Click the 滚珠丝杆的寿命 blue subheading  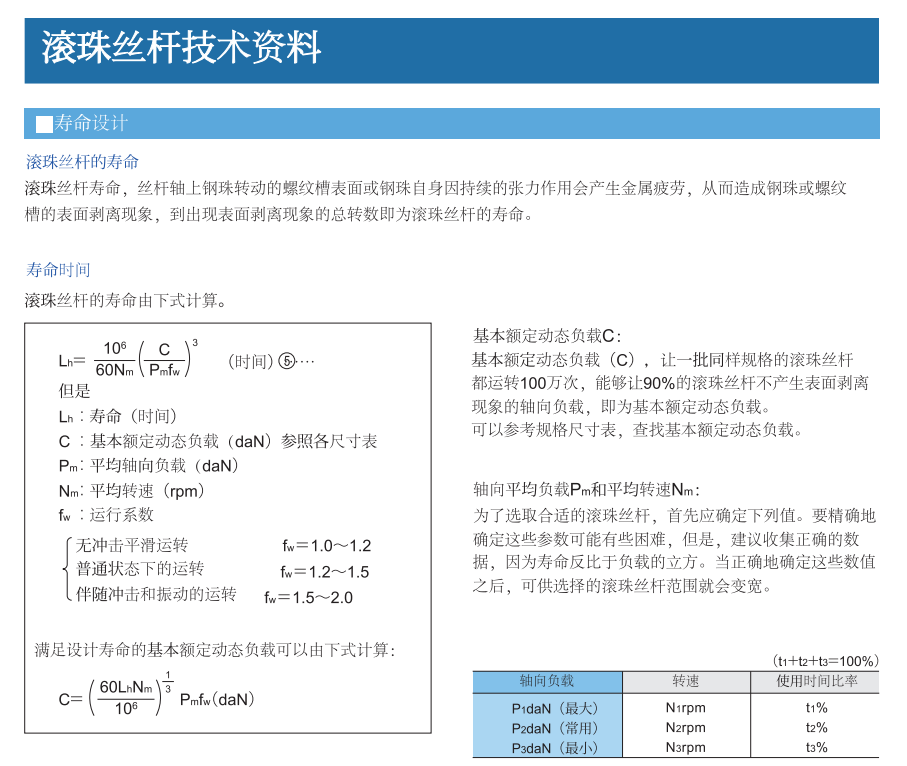click(82, 162)
